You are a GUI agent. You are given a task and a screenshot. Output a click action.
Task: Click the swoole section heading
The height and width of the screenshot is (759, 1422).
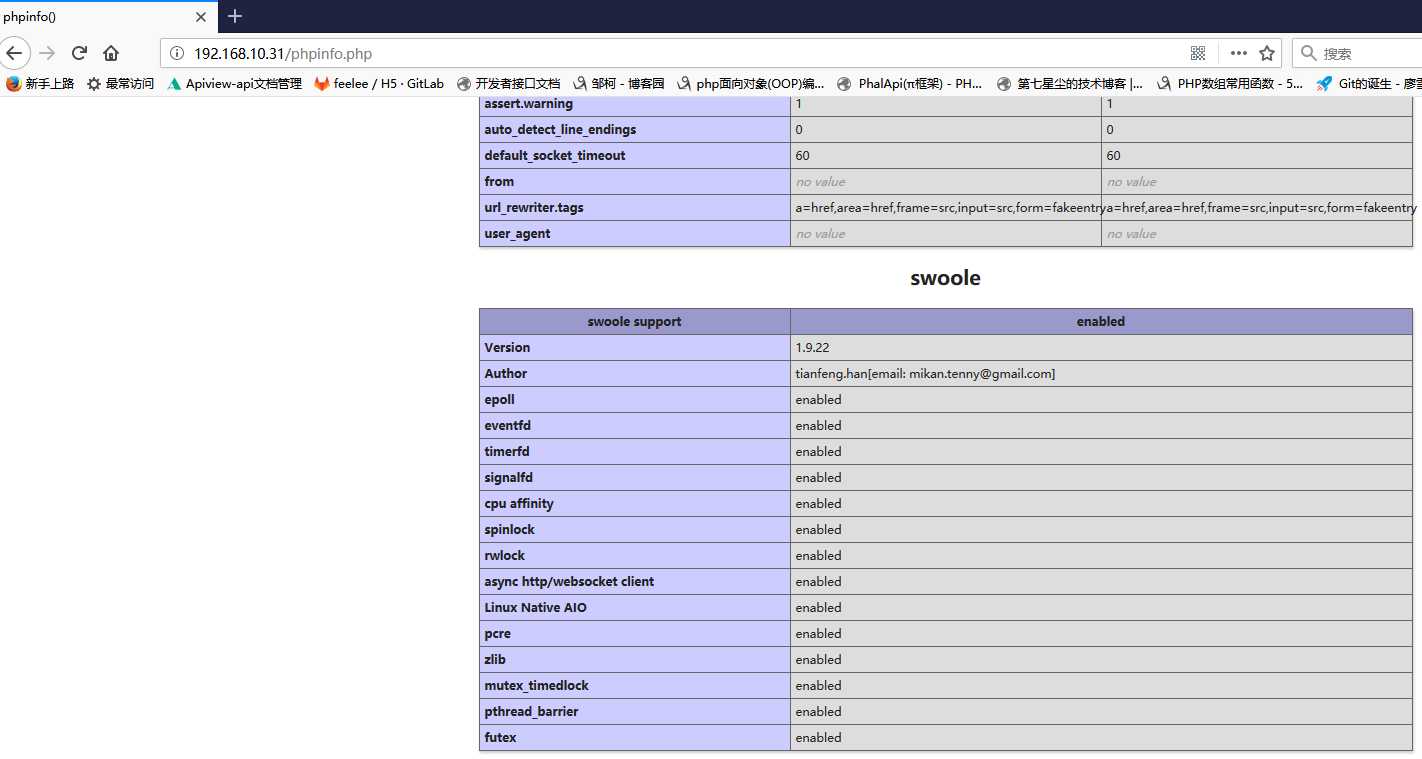[945, 278]
